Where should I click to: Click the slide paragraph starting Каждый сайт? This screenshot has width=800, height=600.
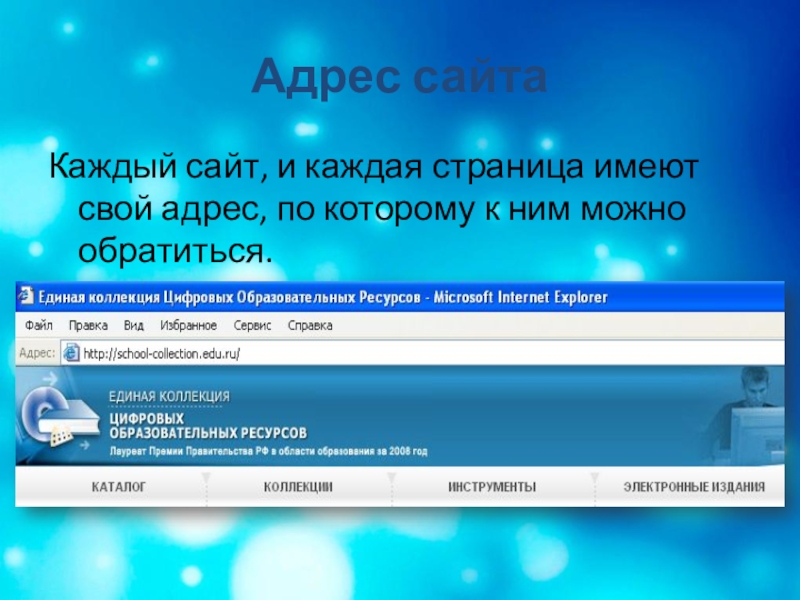[x=374, y=209]
